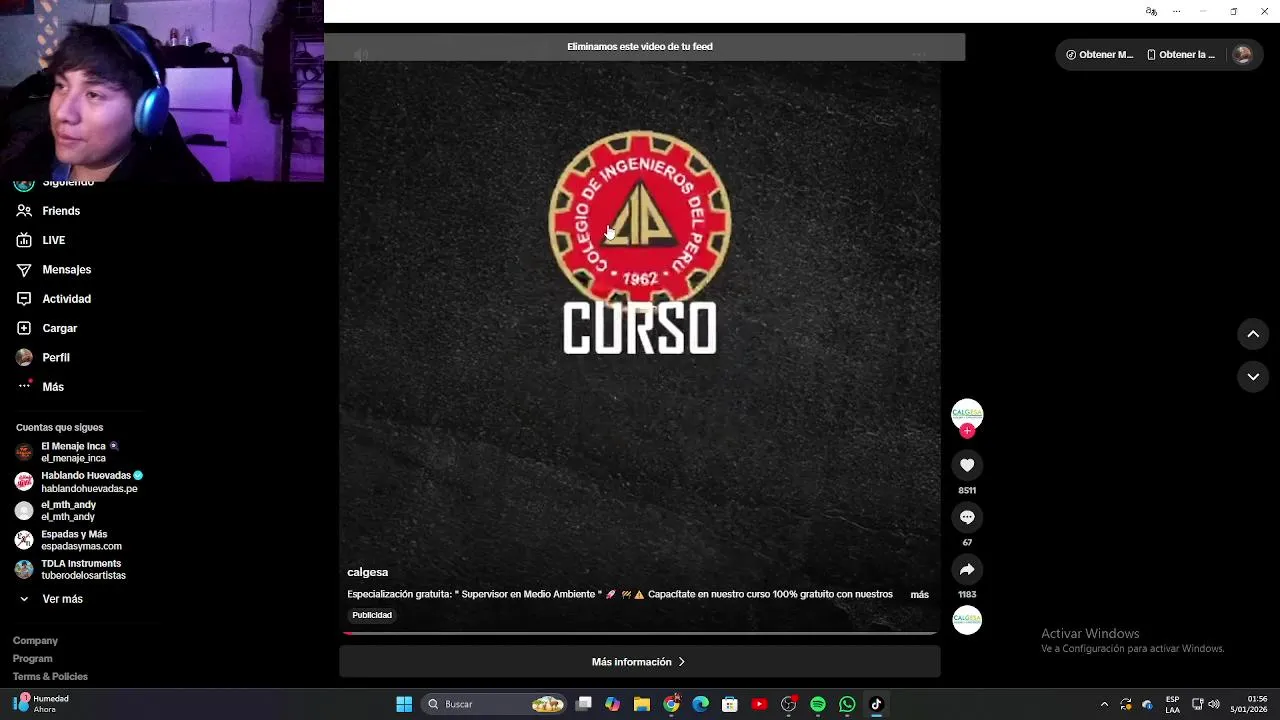Click the Actividad chat bubble icon
The width and height of the screenshot is (1280, 720).
[x=24, y=299]
